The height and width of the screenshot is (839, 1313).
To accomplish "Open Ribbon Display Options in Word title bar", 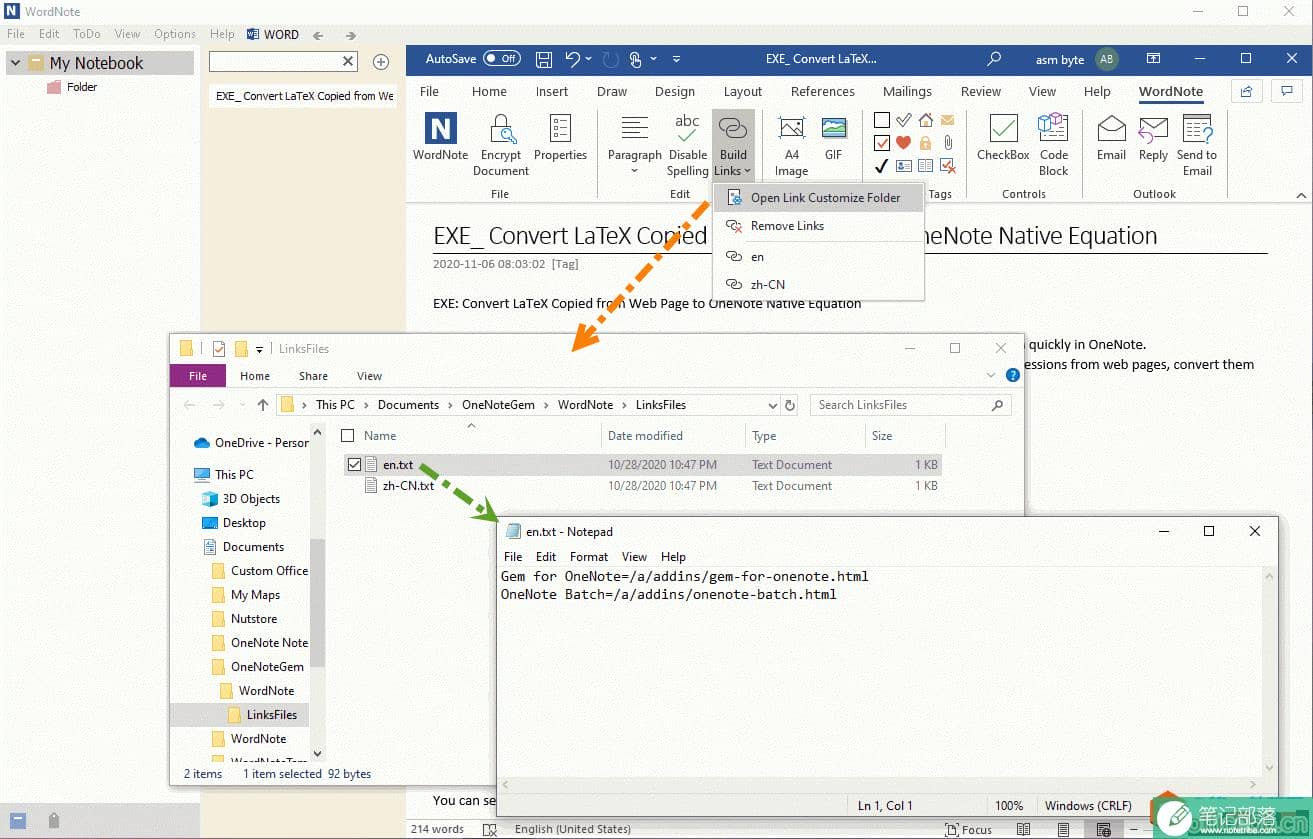I will pyautogui.click(x=1153, y=59).
